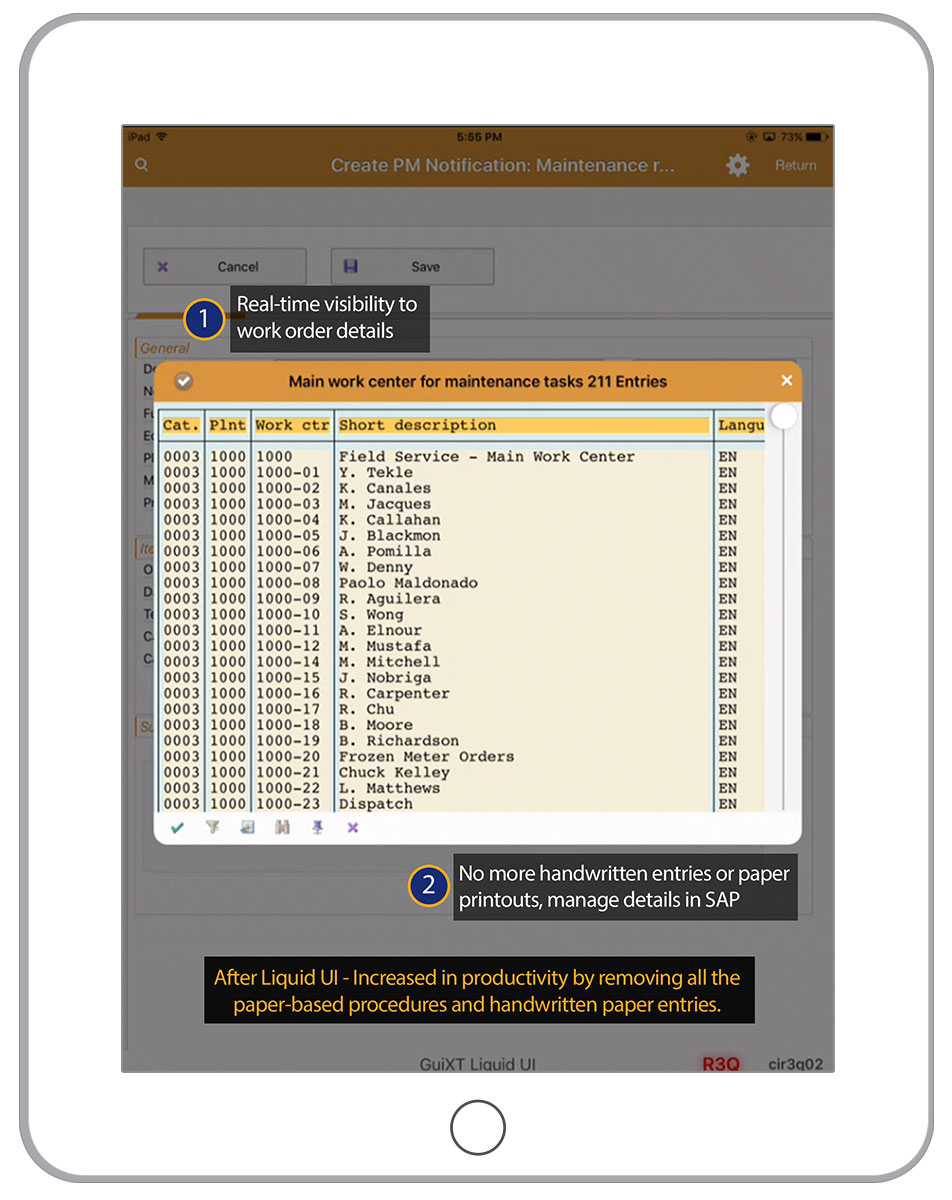
Task: Click the Short description column header
Action: [523, 425]
